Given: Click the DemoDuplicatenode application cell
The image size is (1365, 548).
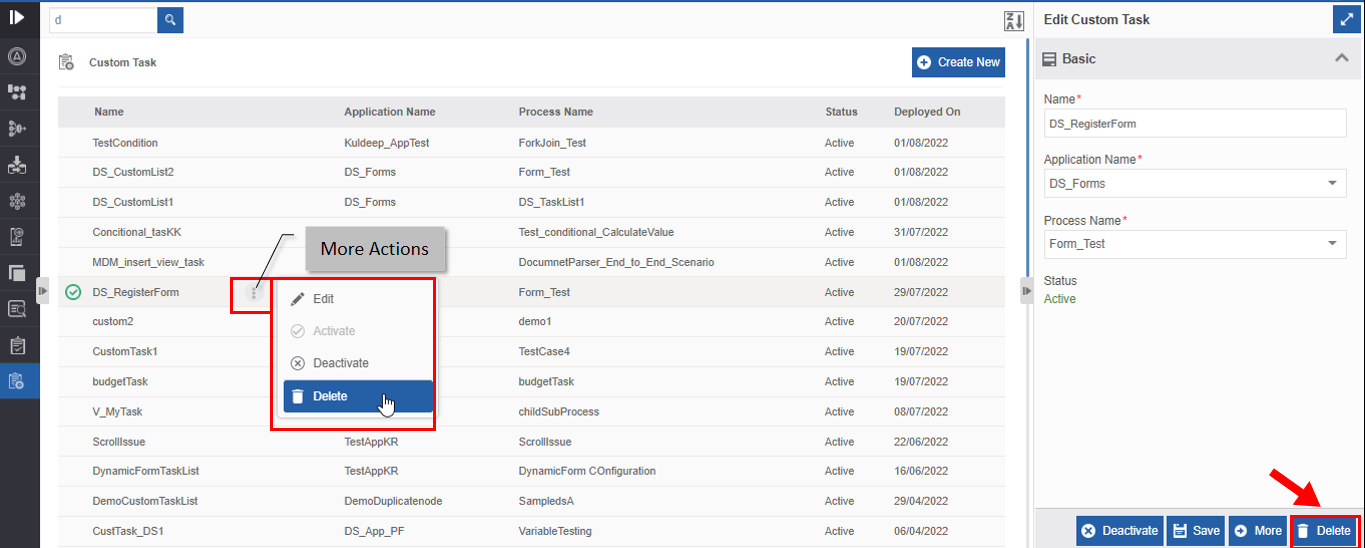Looking at the screenshot, I should tap(393, 501).
